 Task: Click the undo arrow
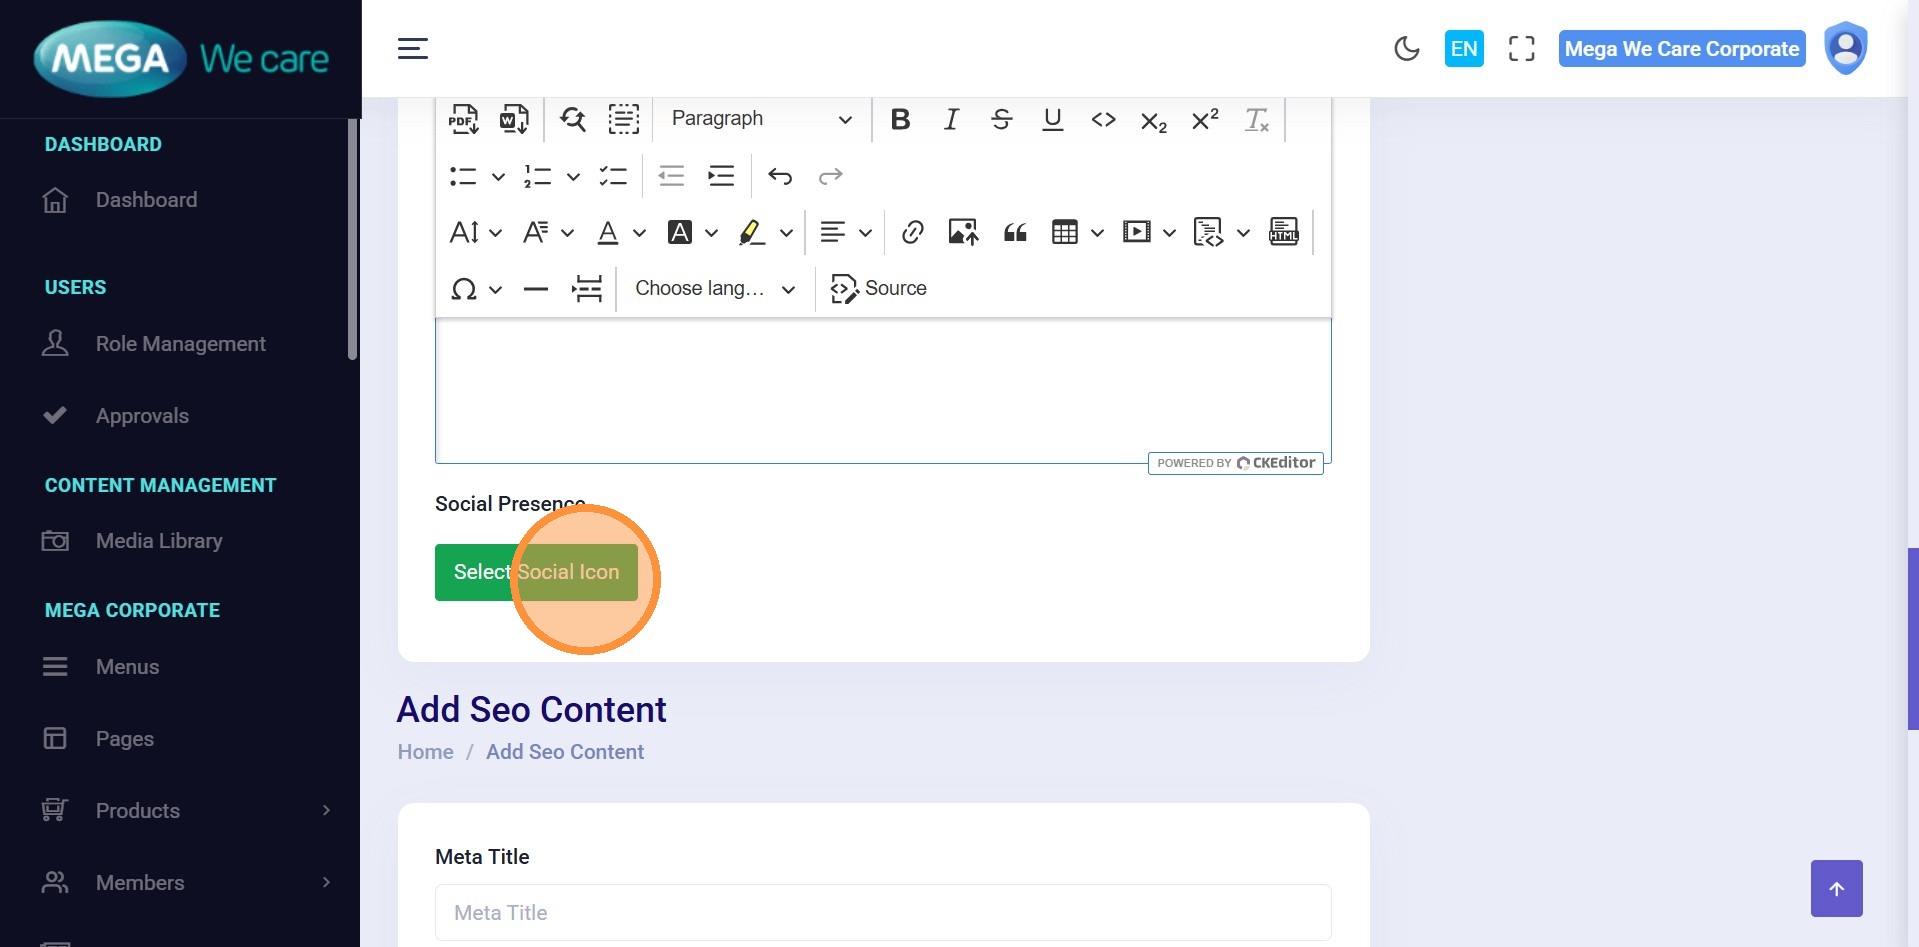click(780, 177)
